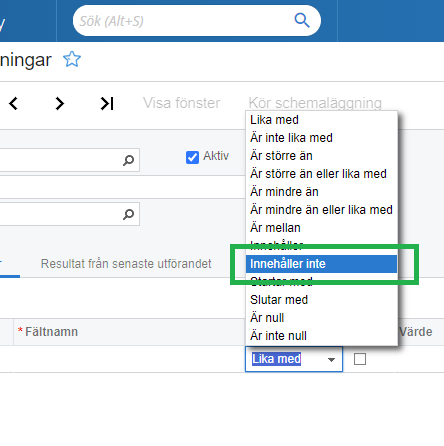Click Visa fönster button

[182, 103]
